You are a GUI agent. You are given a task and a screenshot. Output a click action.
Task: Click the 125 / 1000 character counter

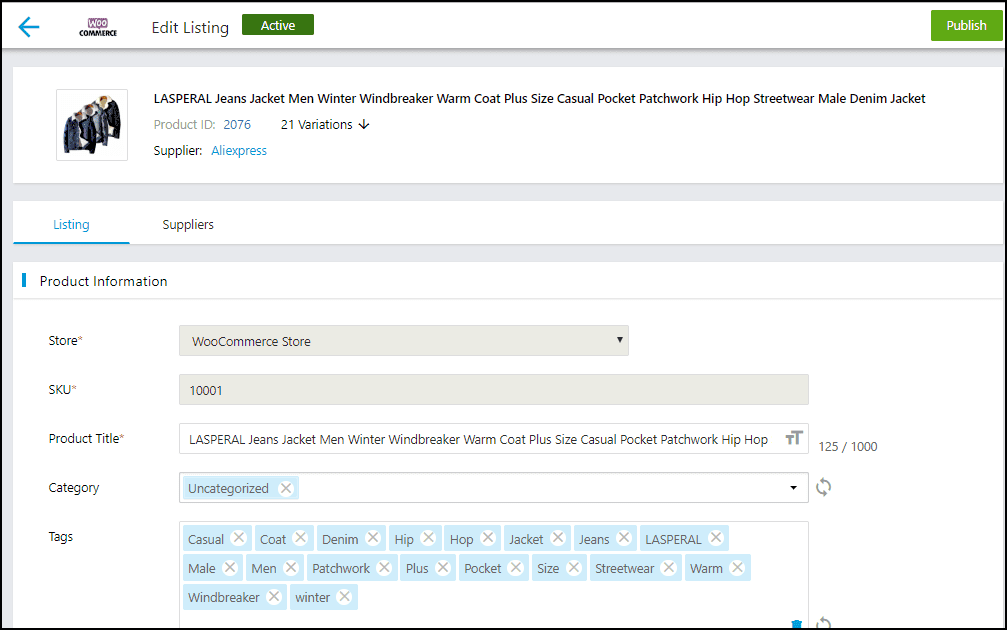coord(848,446)
